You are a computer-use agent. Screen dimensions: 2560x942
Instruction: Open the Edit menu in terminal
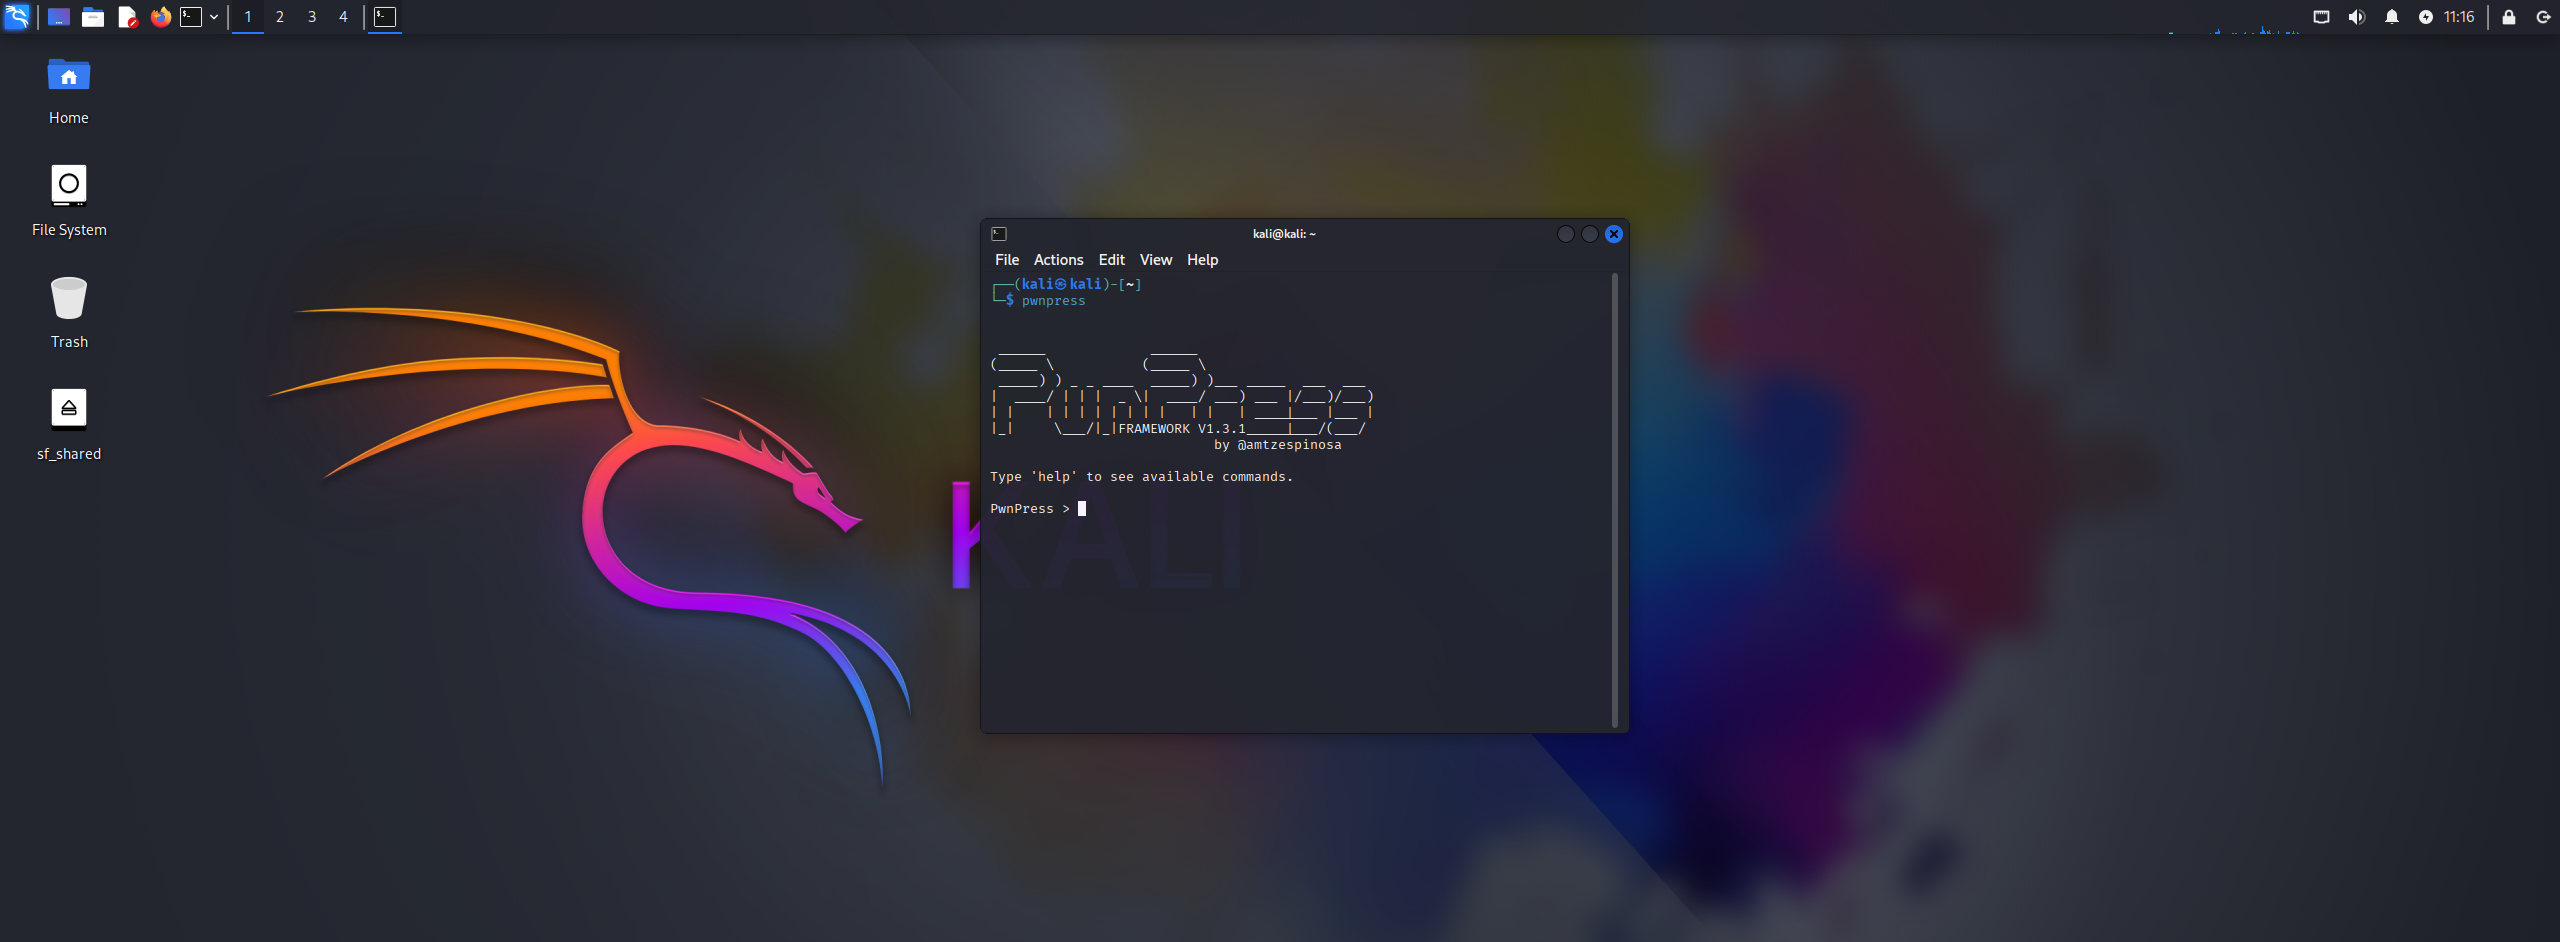[1111, 260]
